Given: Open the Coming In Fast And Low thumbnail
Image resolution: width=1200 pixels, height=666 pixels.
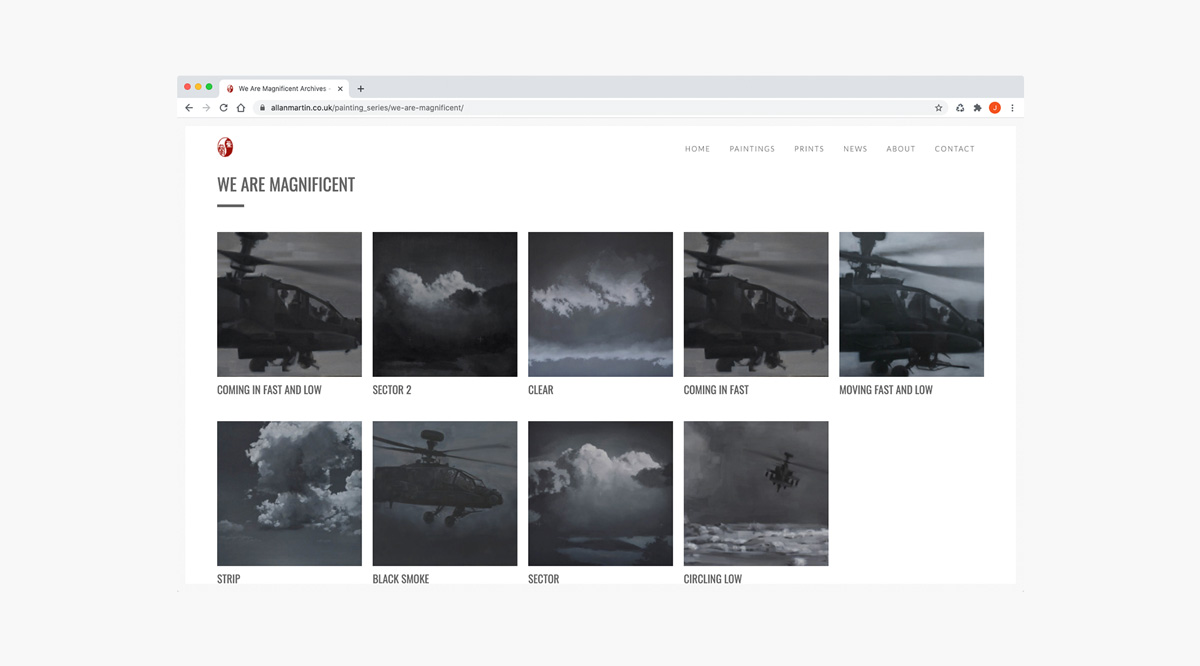Looking at the screenshot, I should tap(289, 304).
